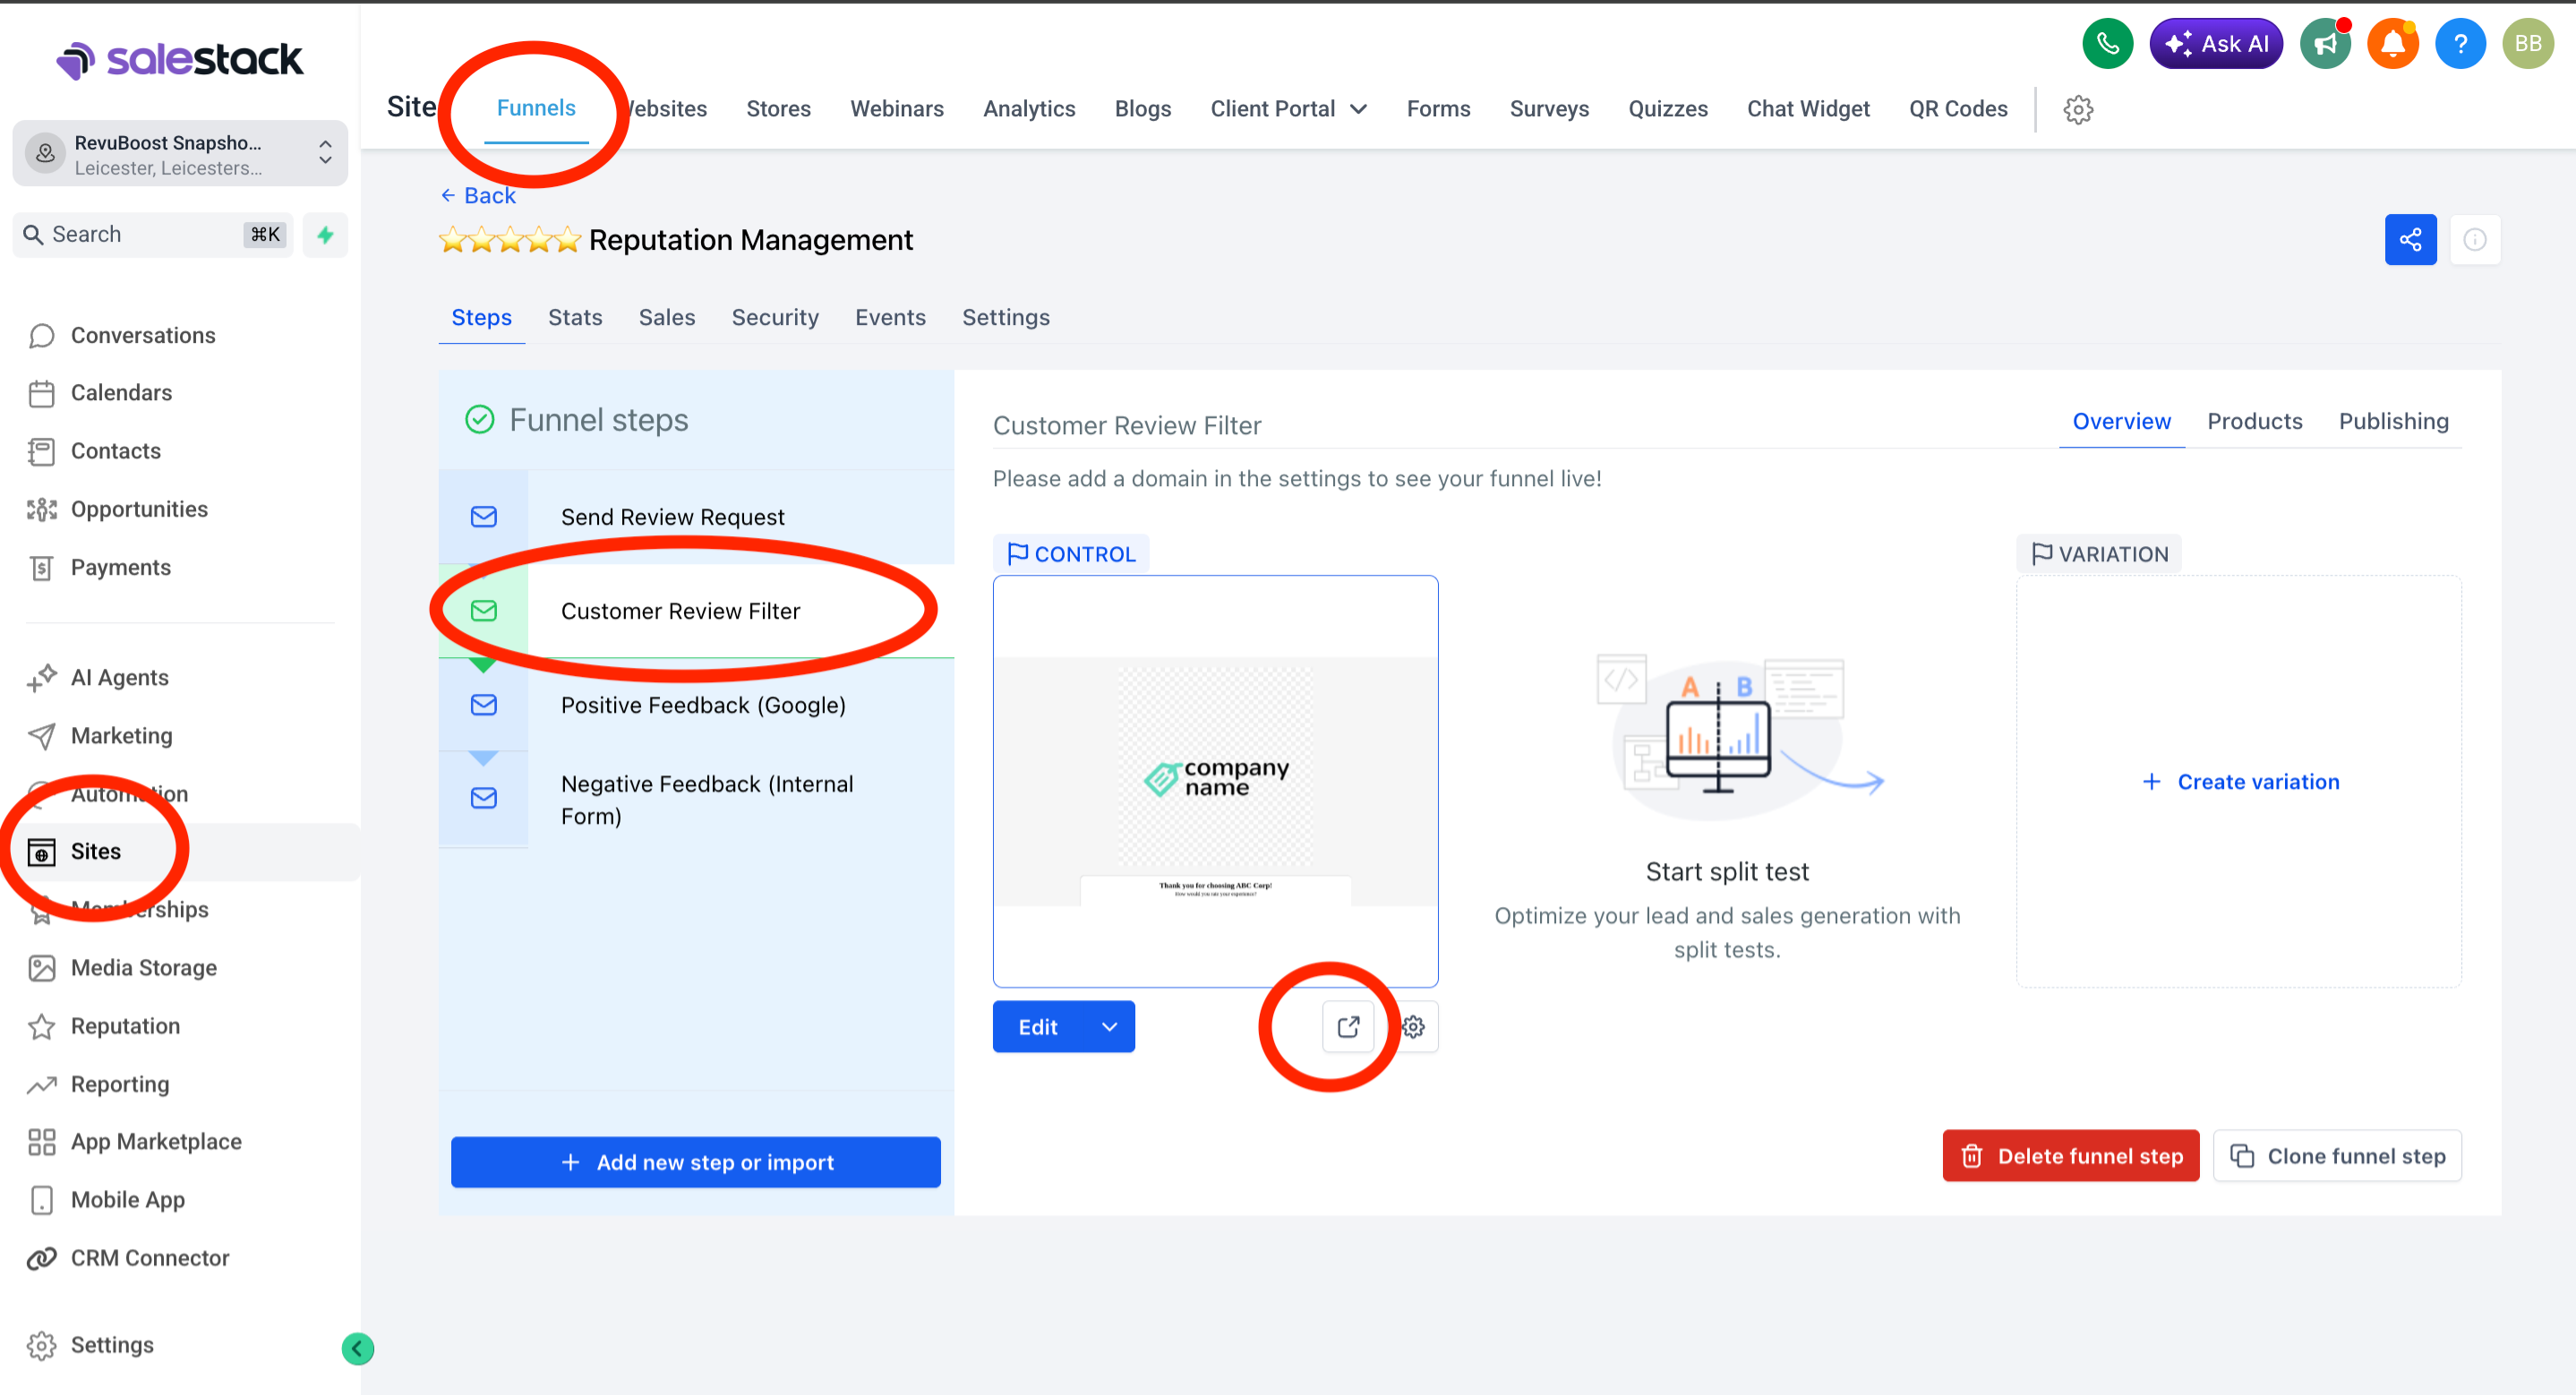Open Reporting in the sidebar

click(120, 1084)
